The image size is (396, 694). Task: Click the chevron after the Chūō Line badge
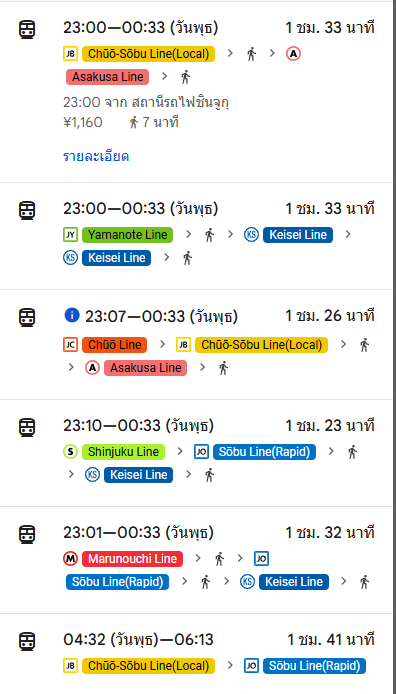162,344
